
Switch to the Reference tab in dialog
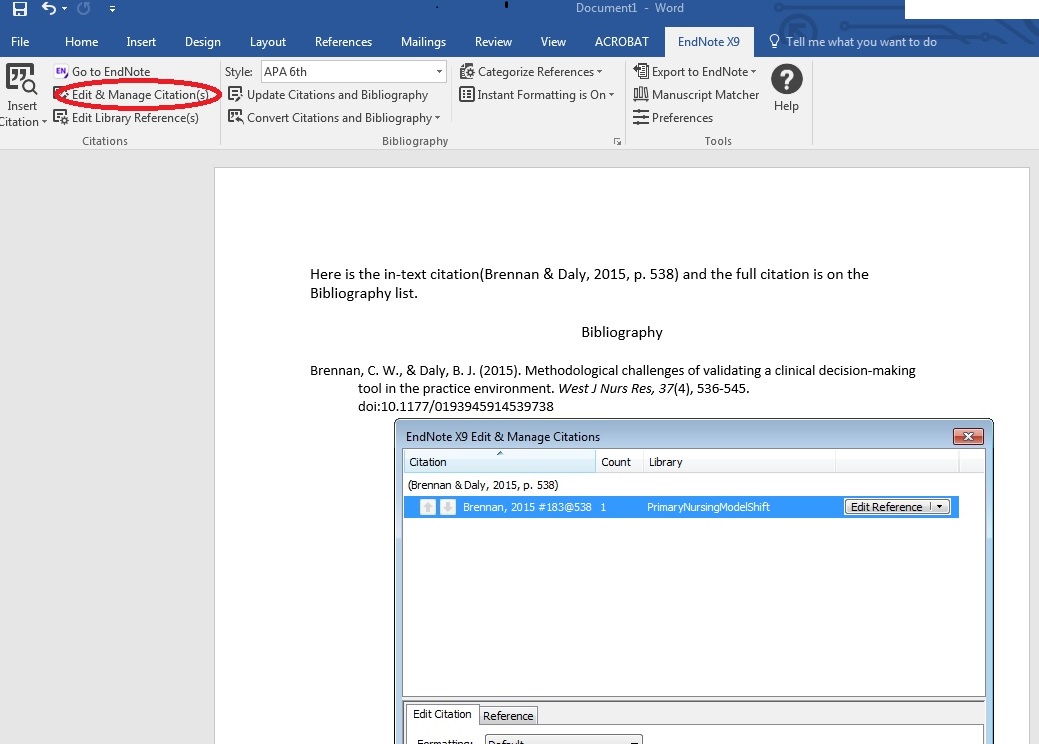(508, 715)
